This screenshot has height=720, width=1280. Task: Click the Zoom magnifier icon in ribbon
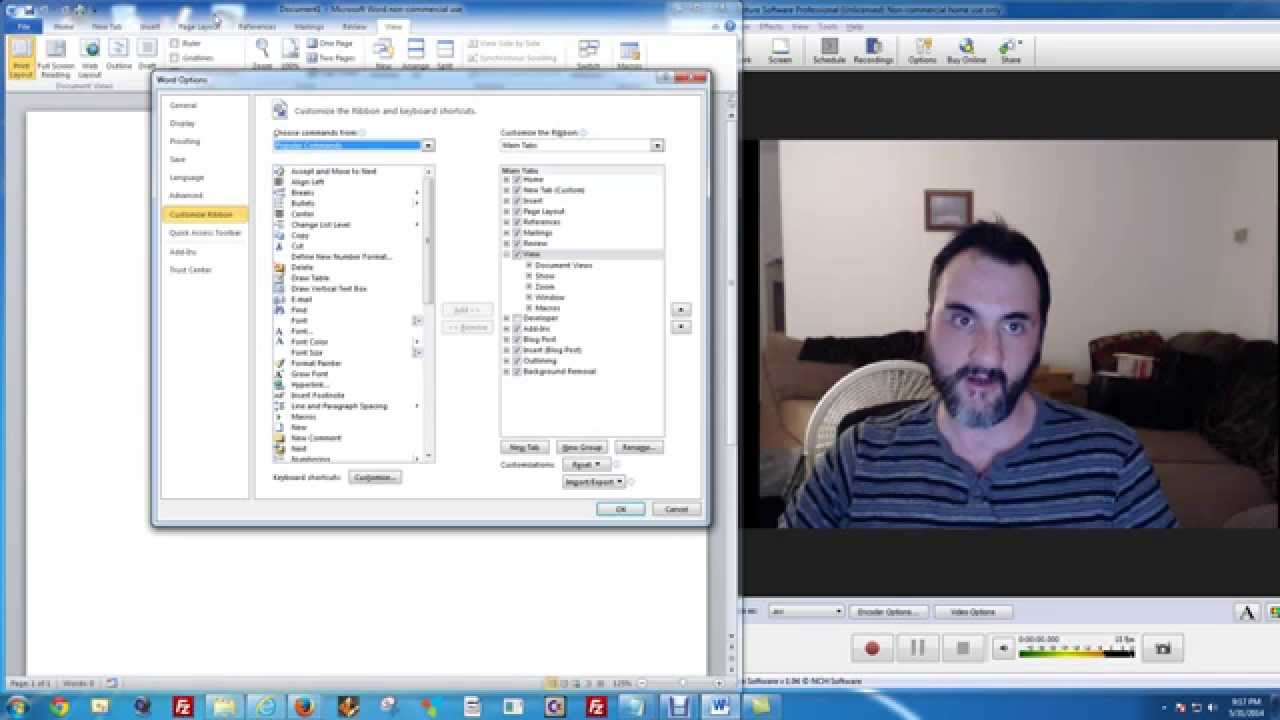[x=262, y=52]
